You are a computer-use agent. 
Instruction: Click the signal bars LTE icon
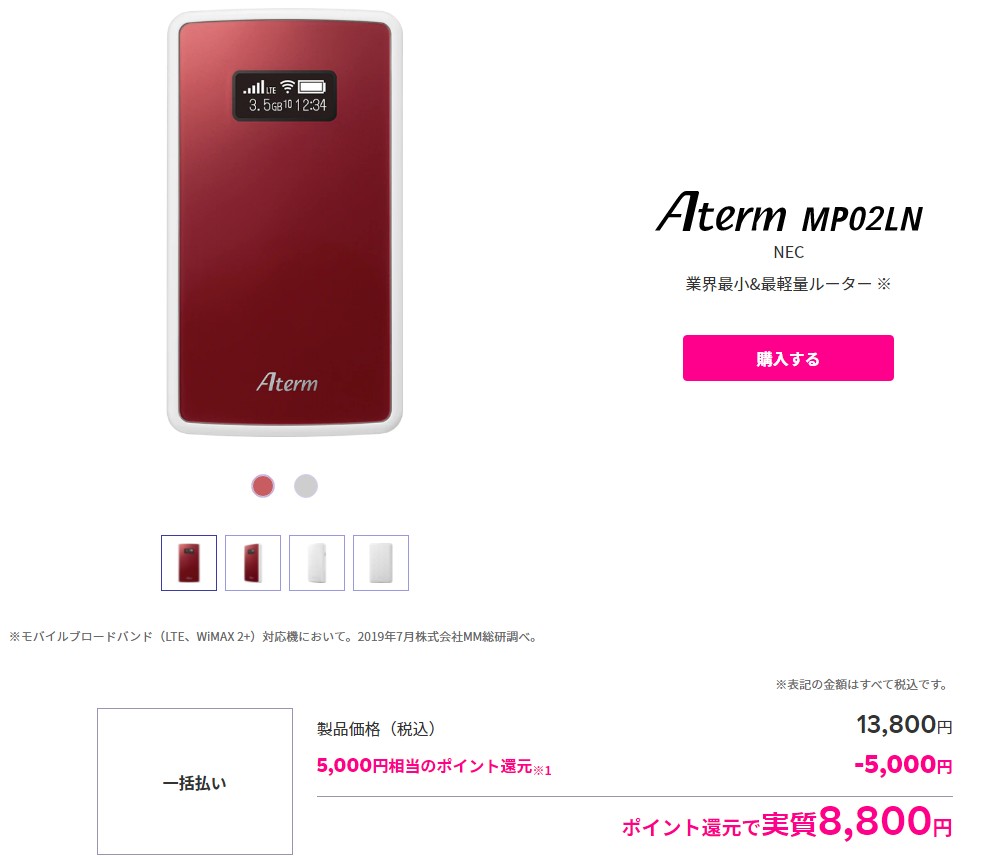click(260, 87)
